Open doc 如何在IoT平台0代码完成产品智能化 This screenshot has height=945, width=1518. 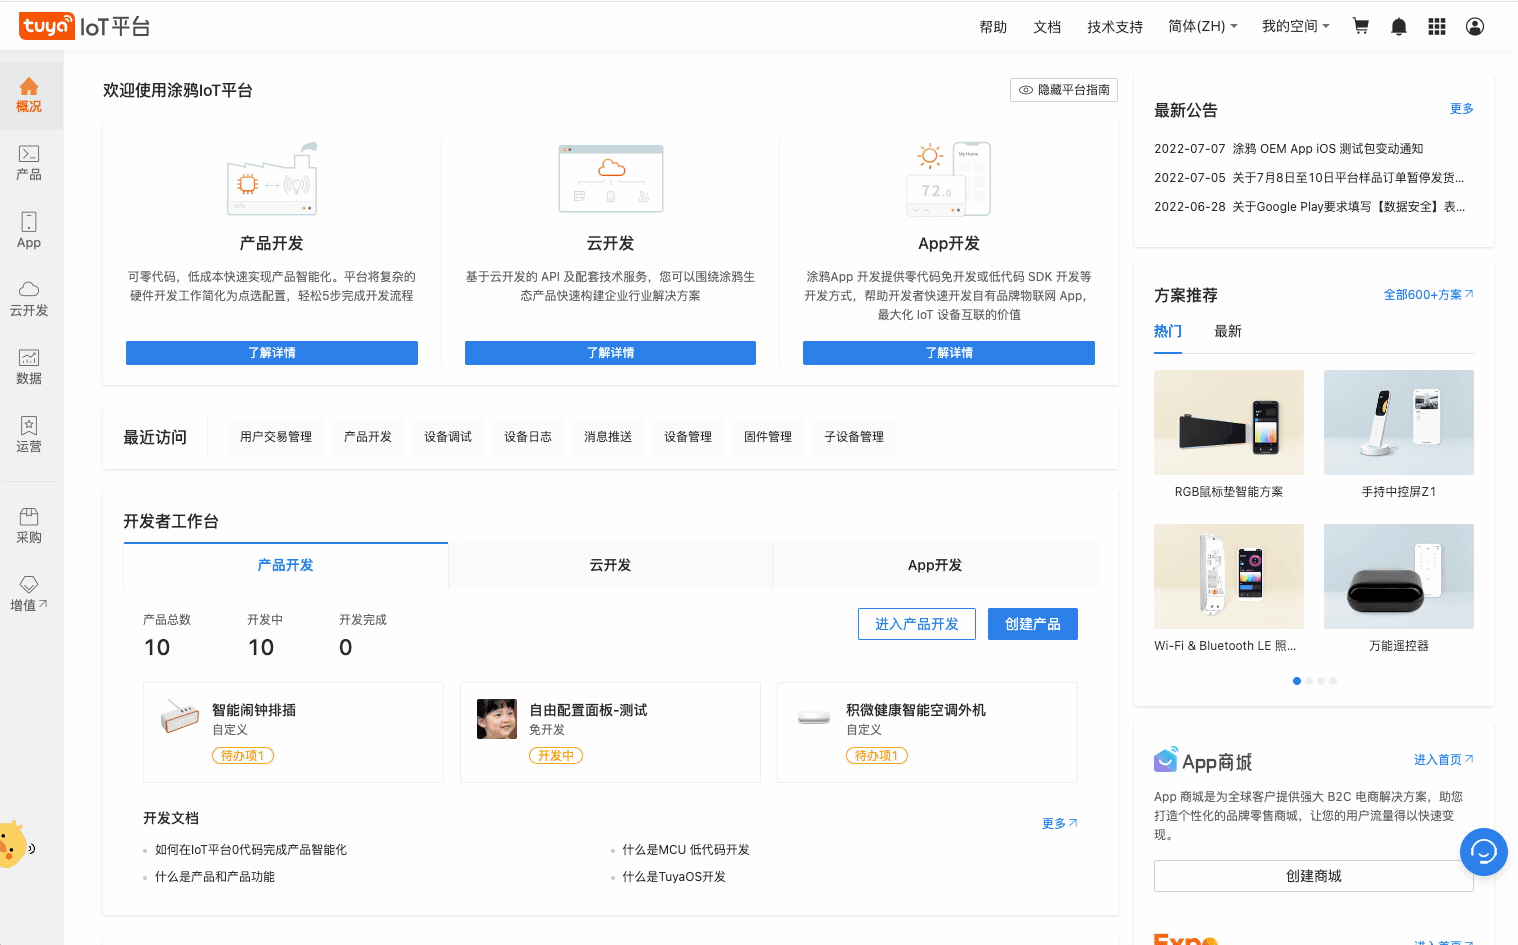click(251, 850)
